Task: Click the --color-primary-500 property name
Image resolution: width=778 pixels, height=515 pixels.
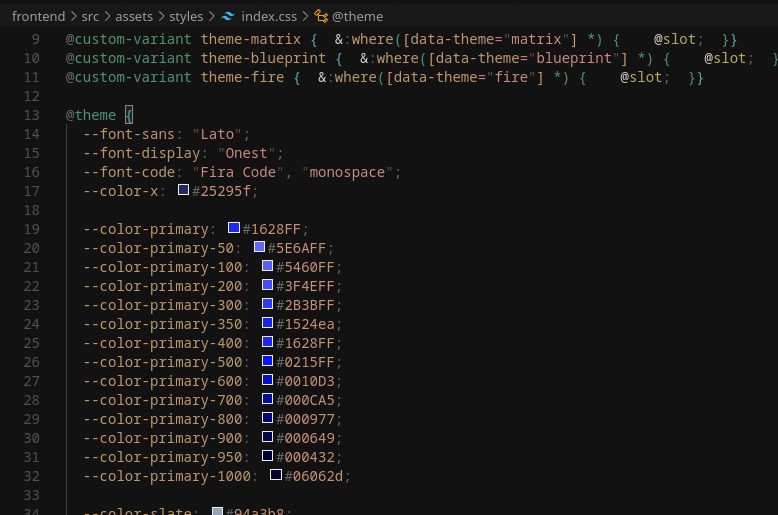Action: (163, 362)
